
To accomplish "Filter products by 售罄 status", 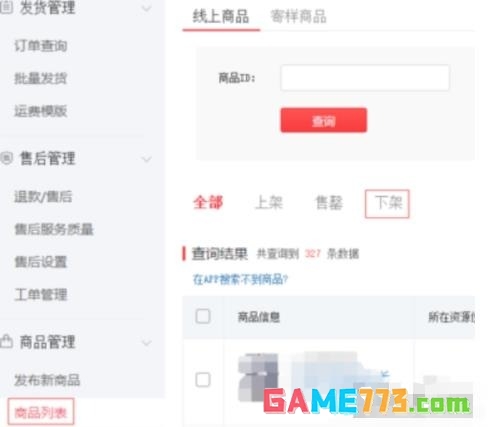I will tap(329, 203).
